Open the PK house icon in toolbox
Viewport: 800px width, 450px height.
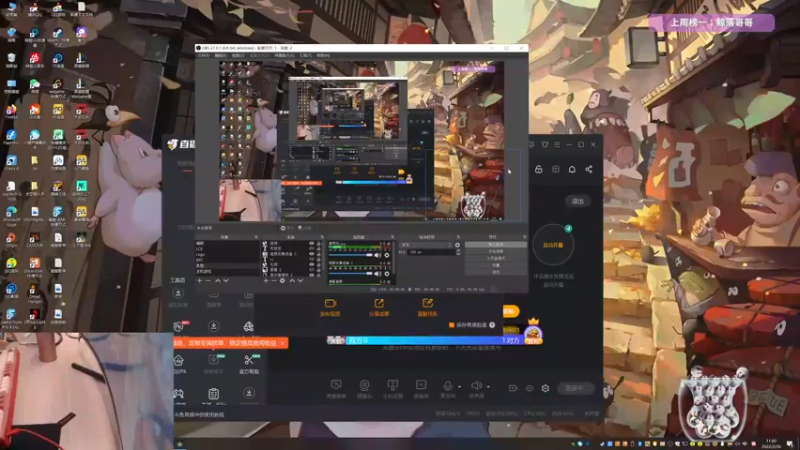179,360
